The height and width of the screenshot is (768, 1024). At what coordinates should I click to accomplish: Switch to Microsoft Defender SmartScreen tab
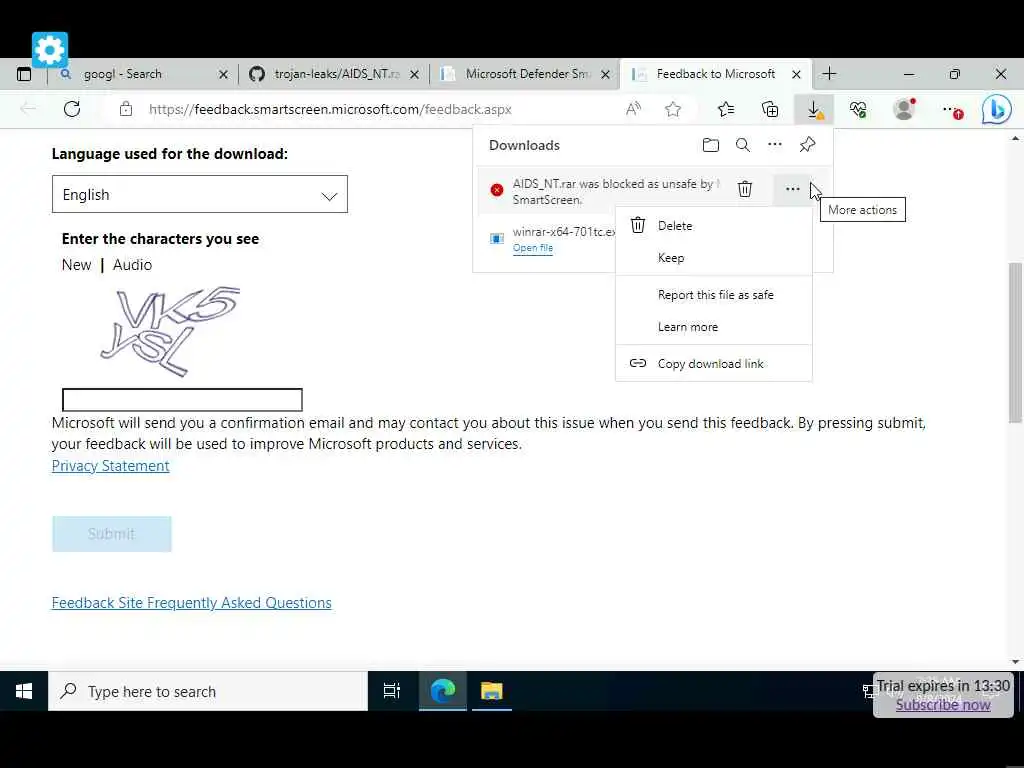click(528, 74)
